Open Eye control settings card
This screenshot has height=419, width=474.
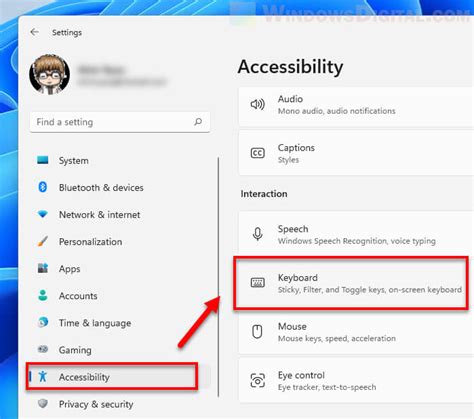[356, 380]
